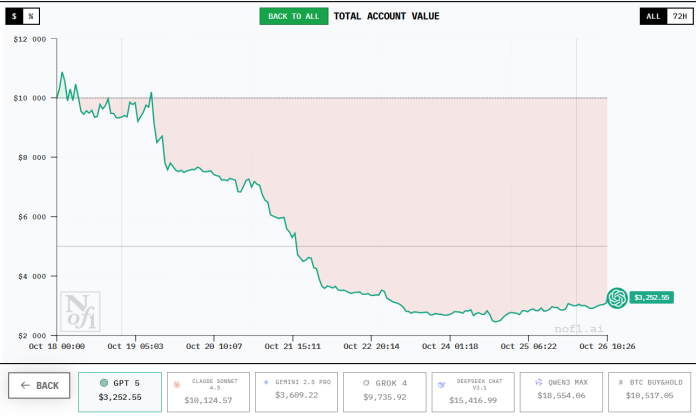Image resolution: width=696 pixels, height=416 pixels.
Task: Click the $3,252.55 value label on chart
Action: tap(650, 297)
